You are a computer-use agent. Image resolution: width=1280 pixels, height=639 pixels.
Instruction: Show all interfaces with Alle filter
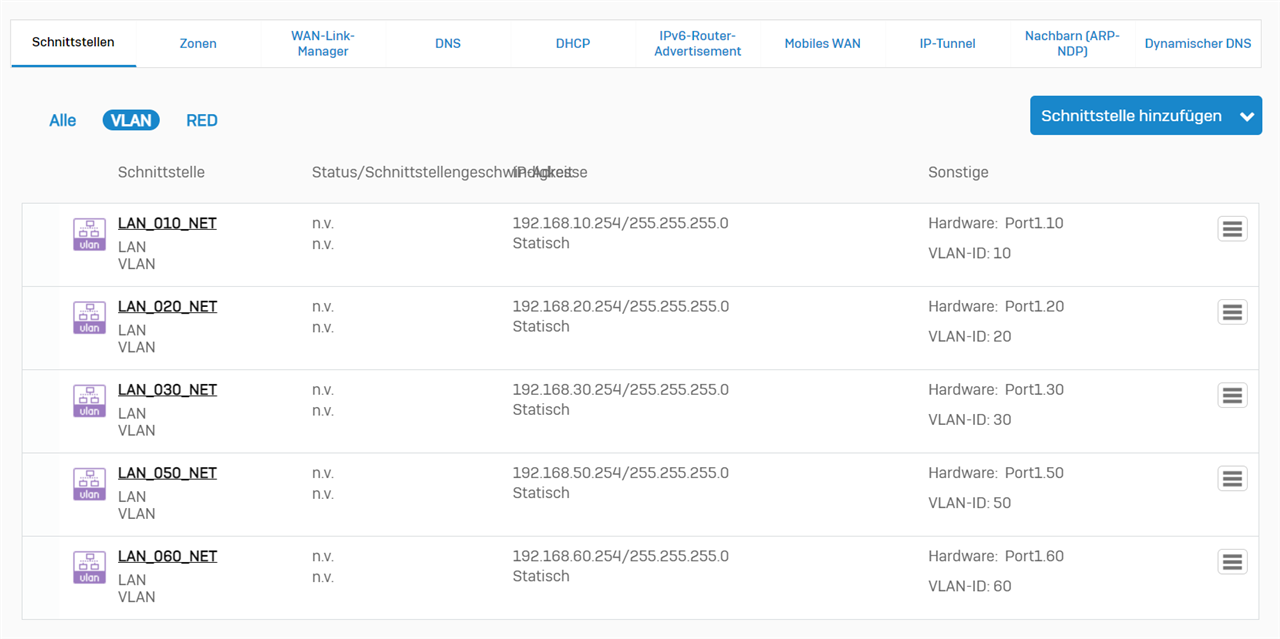[63, 120]
